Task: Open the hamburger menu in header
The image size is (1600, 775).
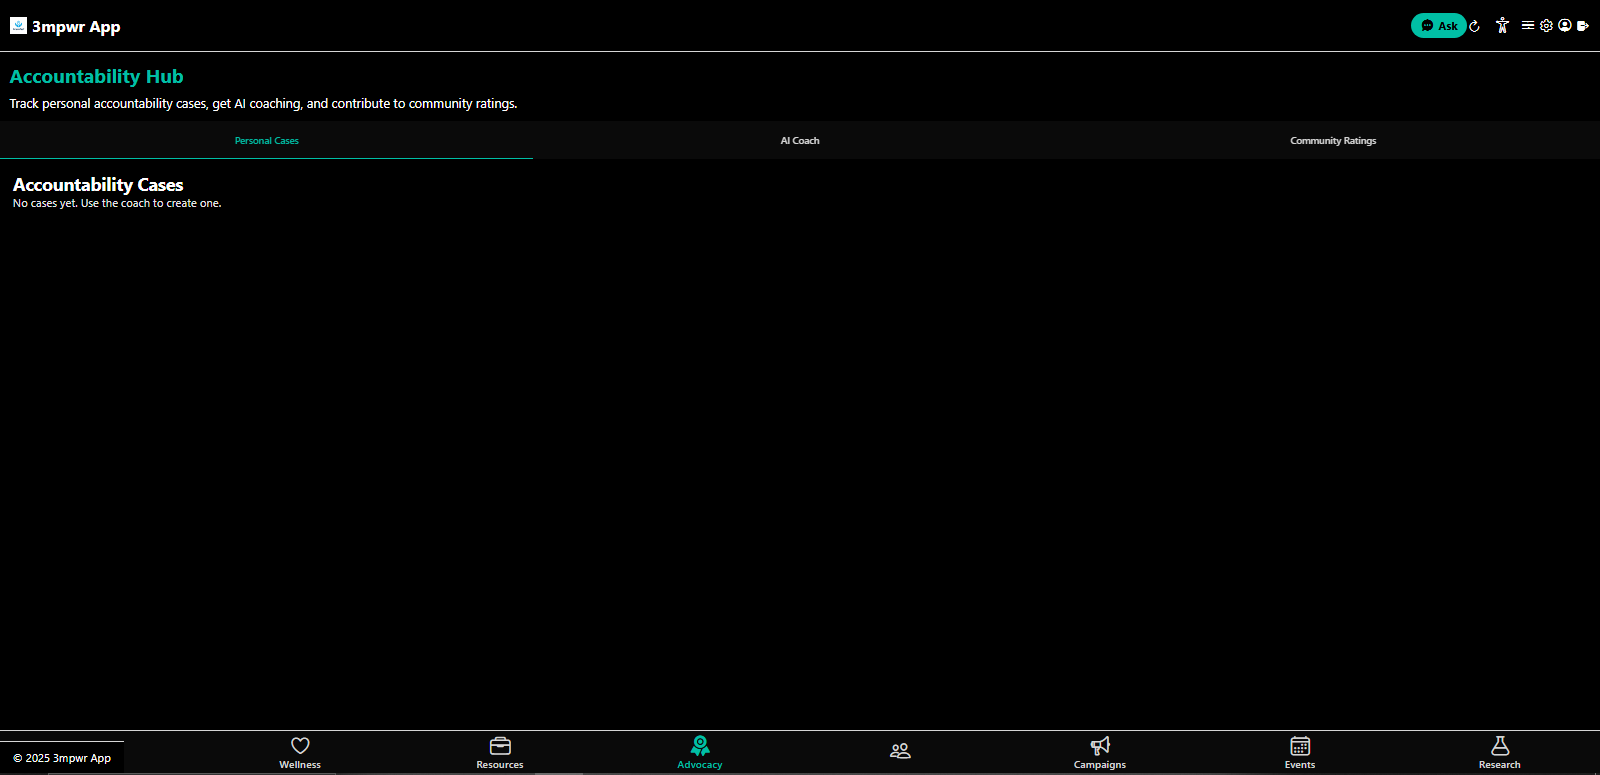Action: [x=1528, y=26]
